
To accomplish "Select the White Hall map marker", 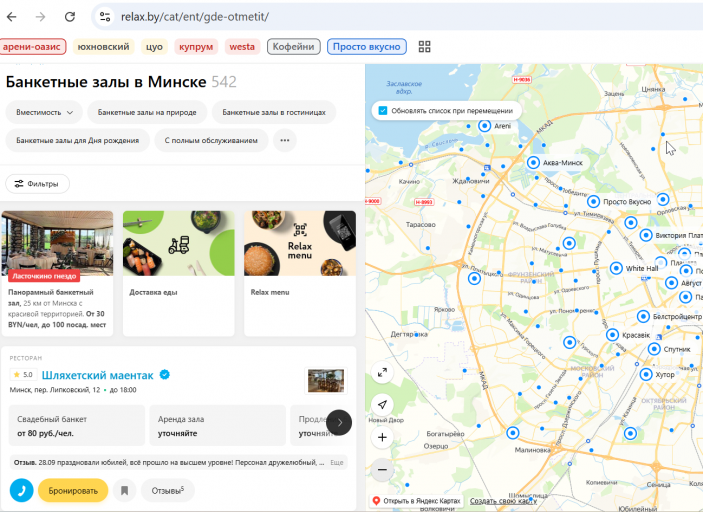I will [x=616, y=268].
